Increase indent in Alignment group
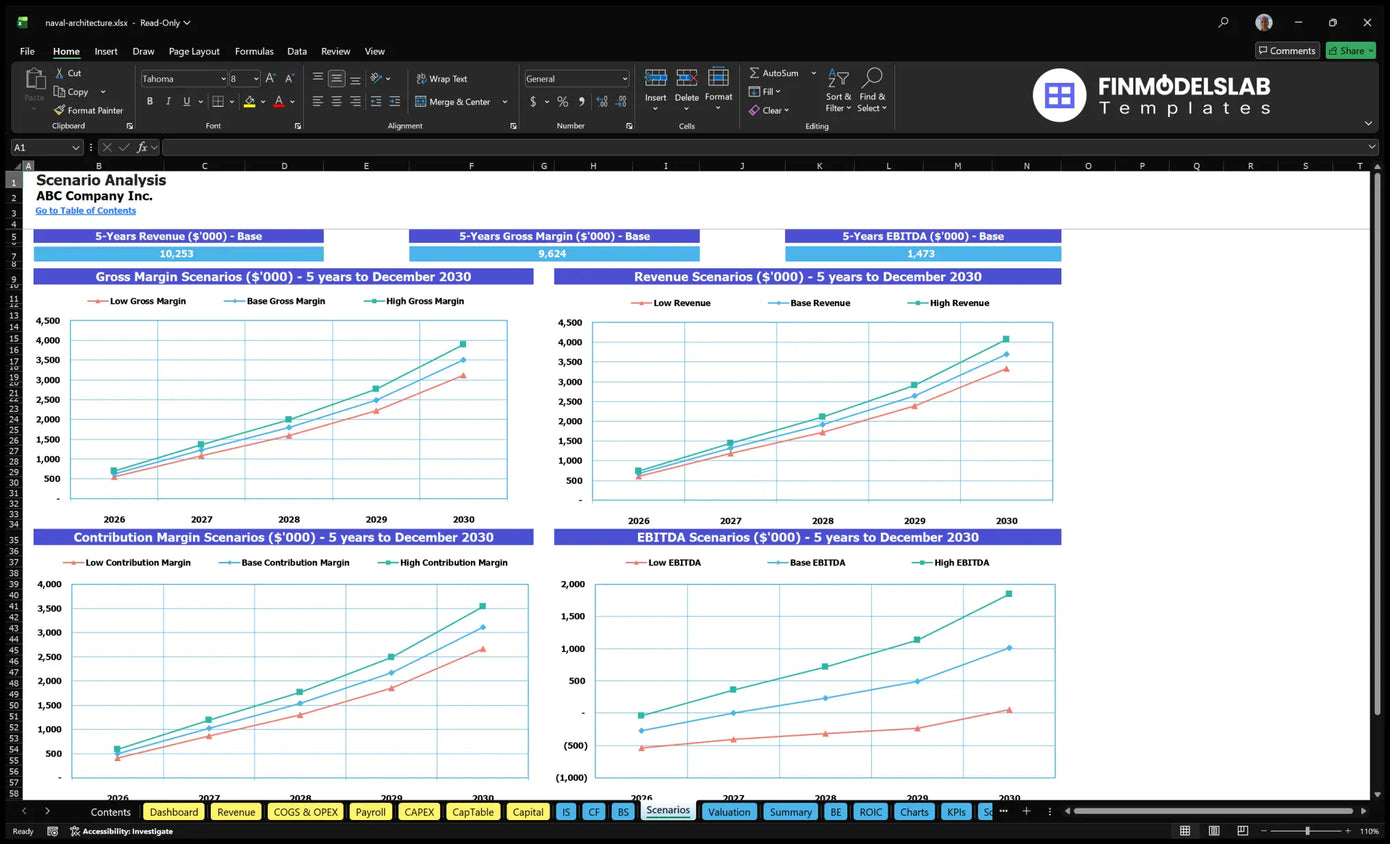 pos(394,101)
